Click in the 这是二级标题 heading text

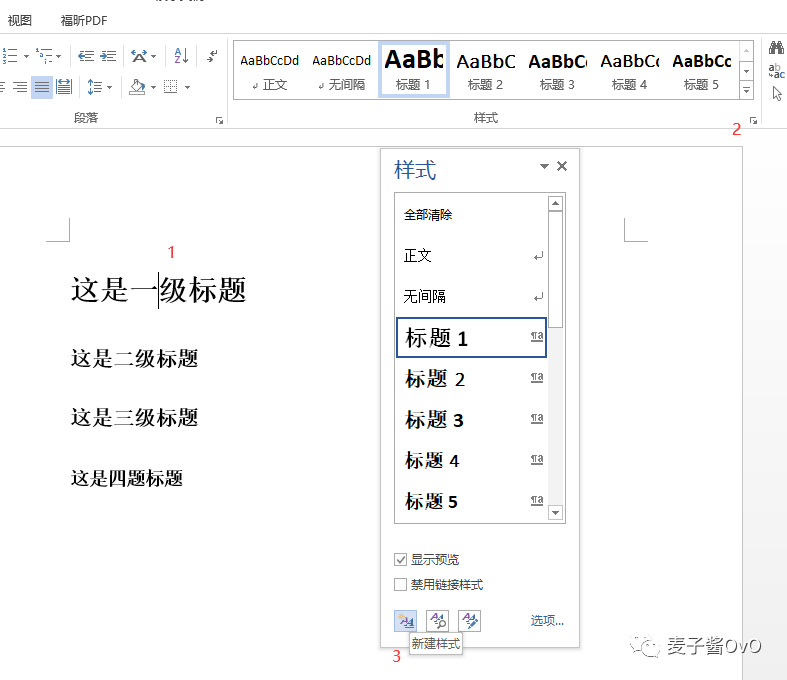click(135, 359)
